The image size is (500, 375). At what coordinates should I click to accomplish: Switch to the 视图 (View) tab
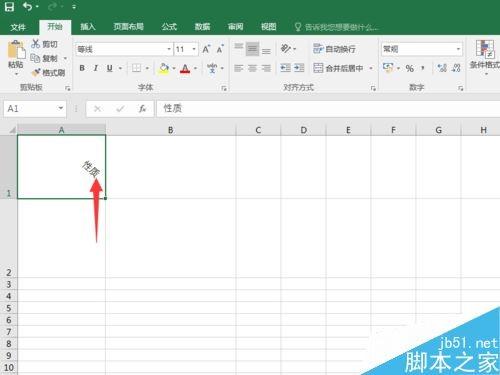pos(269,27)
